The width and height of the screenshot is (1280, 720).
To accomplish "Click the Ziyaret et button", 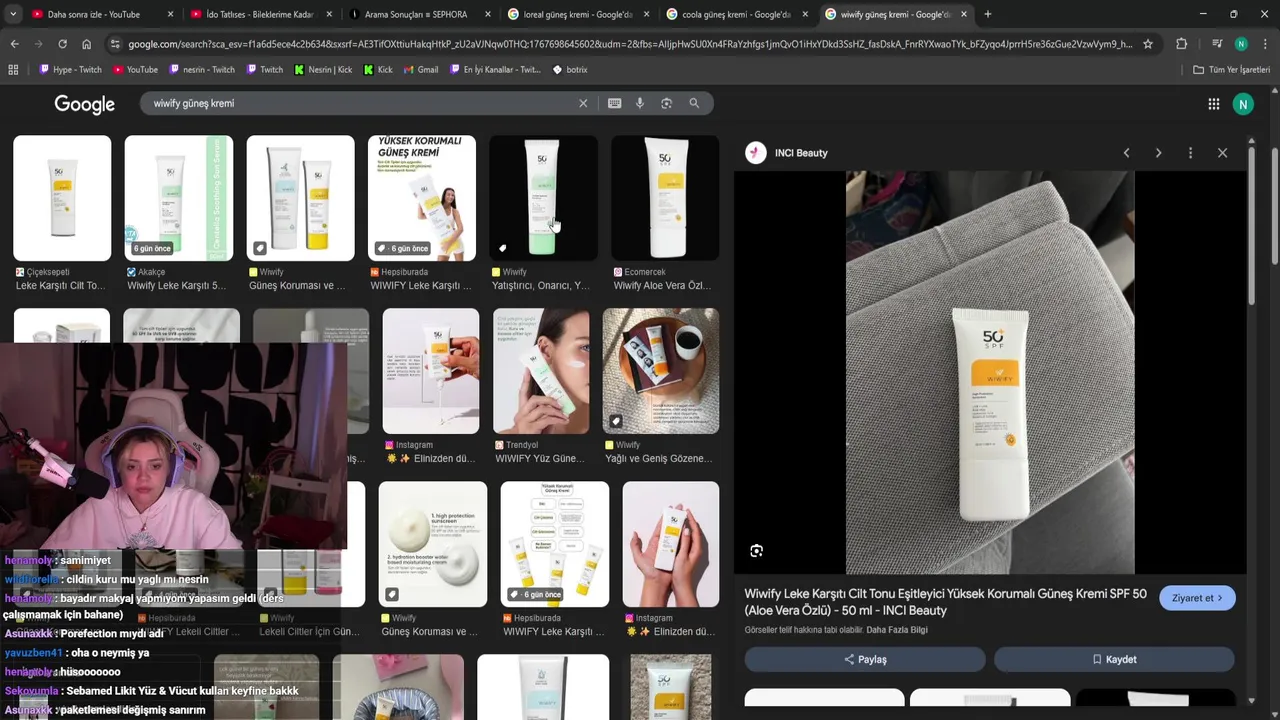I will pos(1197,598).
